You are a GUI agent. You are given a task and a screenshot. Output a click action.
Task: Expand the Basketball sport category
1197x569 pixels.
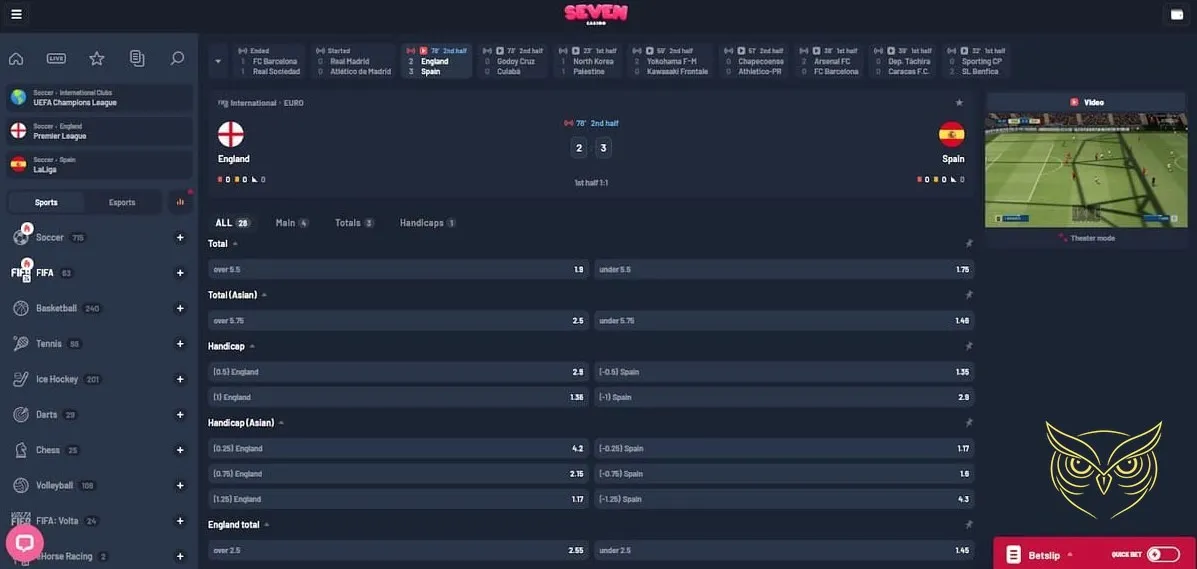(x=180, y=308)
